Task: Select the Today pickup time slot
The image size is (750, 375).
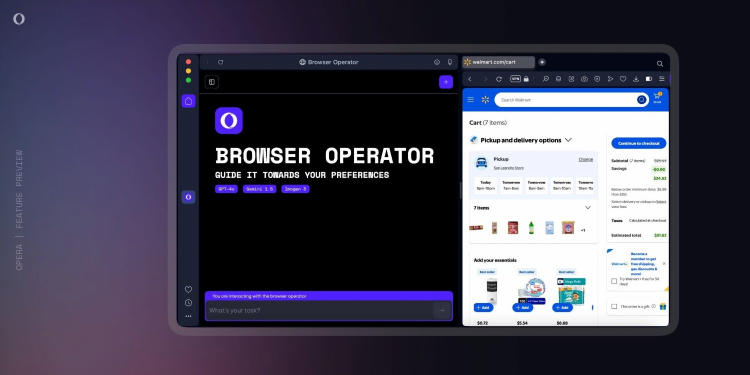Action: (x=485, y=185)
